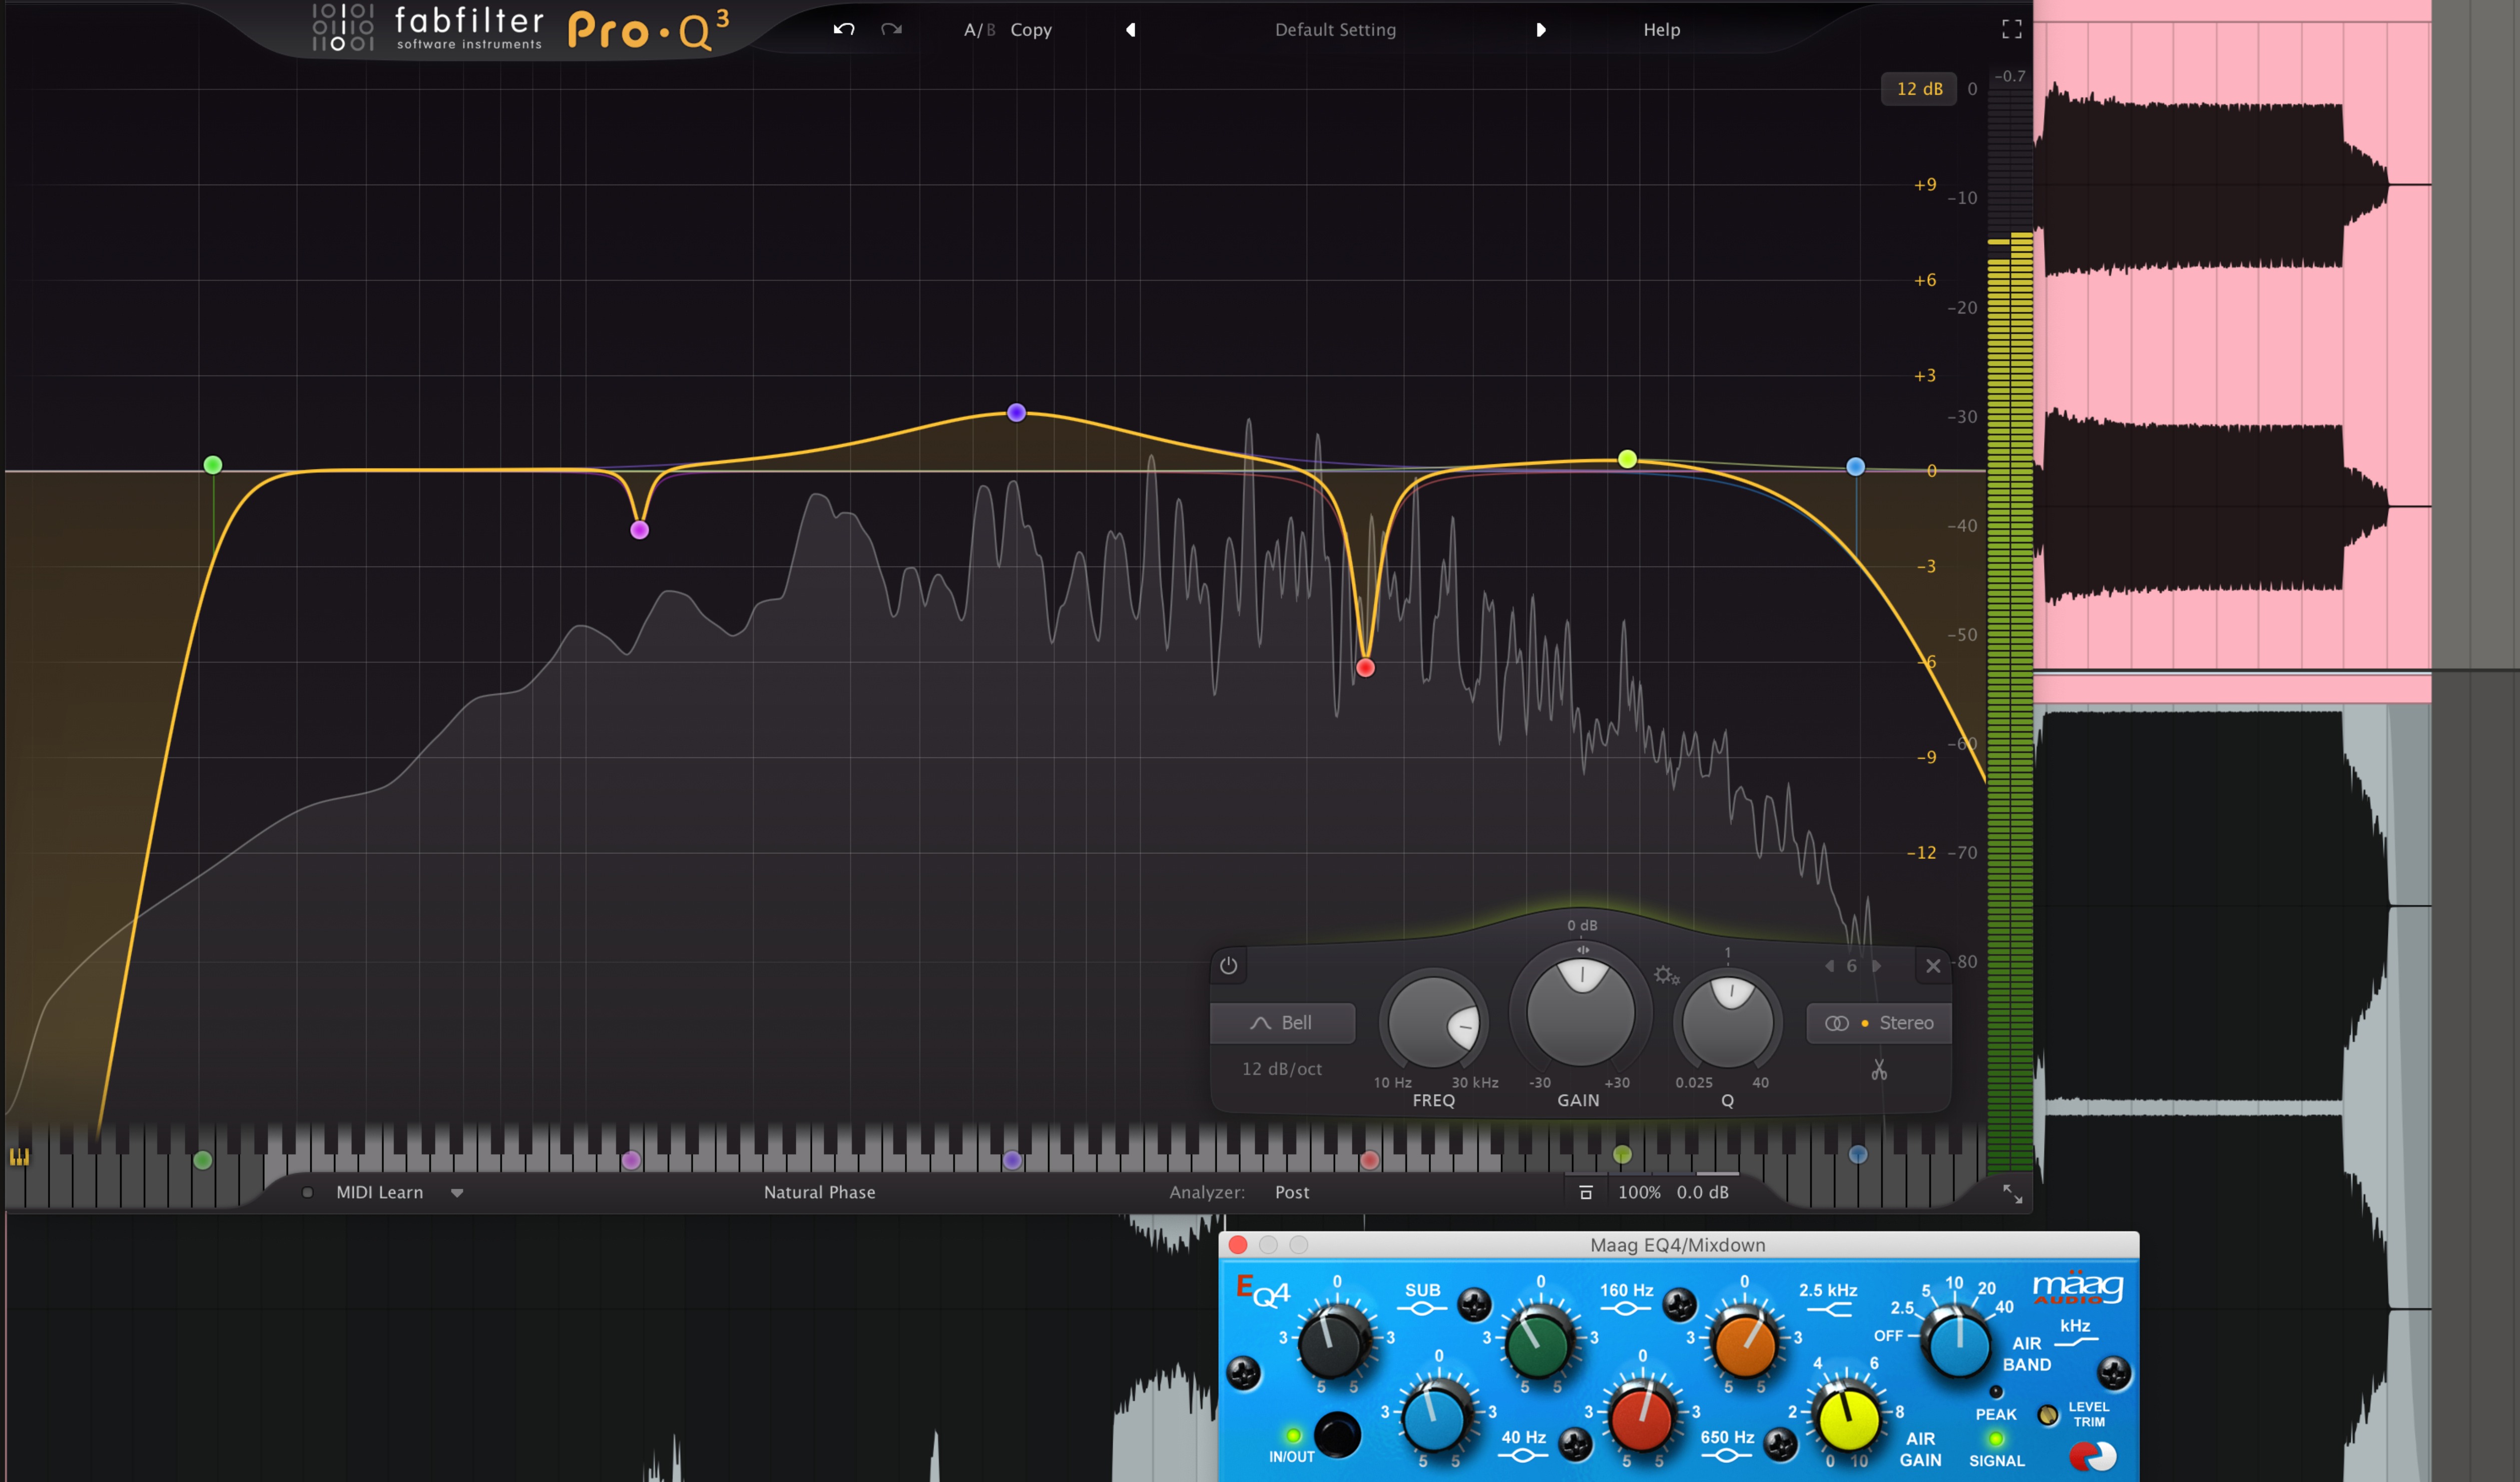Click the Natural Phase processing mode

pos(819,1192)
